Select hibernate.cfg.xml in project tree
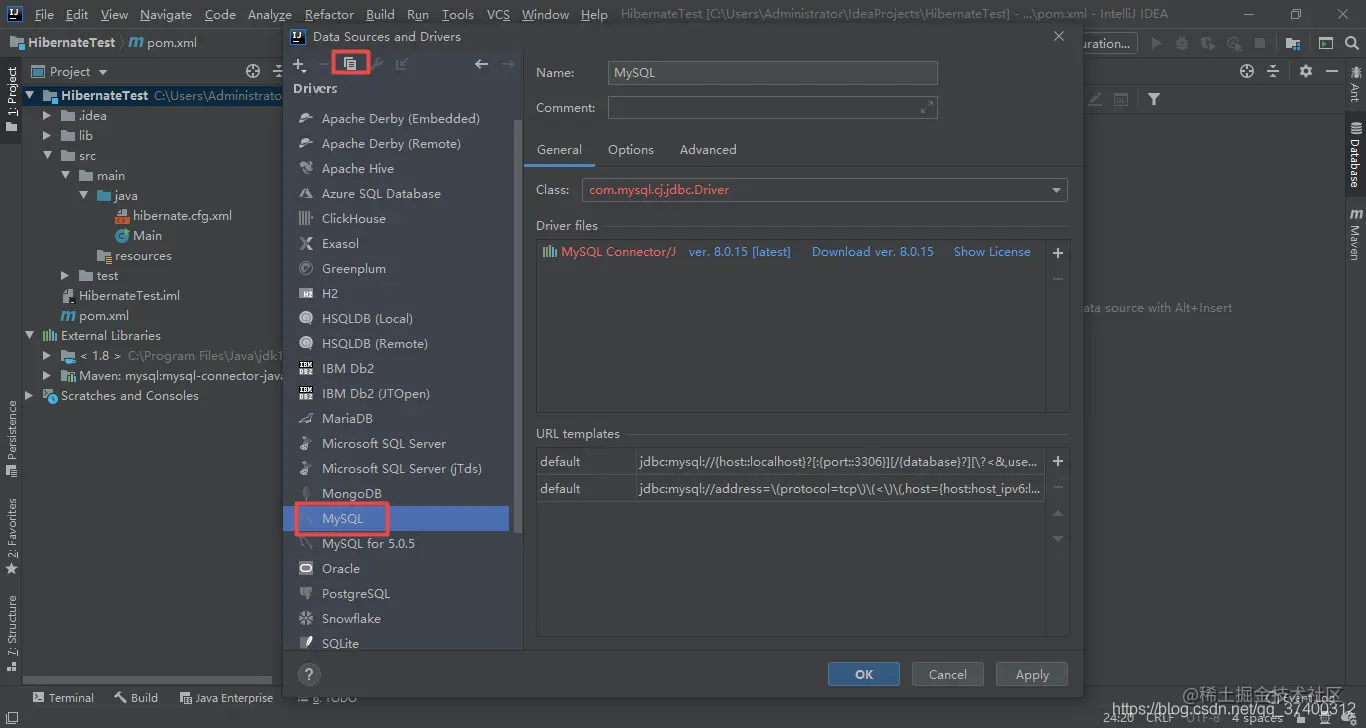 point(182,216)
